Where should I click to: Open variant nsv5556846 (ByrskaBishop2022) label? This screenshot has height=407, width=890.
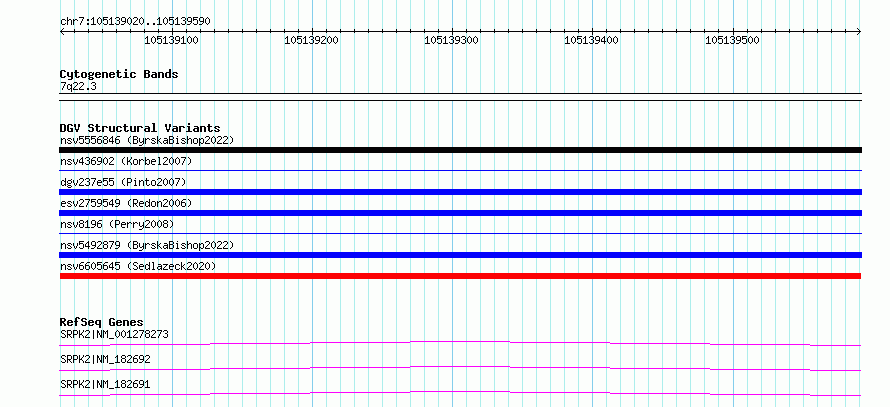pyautogui.click(x=147, y=140)
